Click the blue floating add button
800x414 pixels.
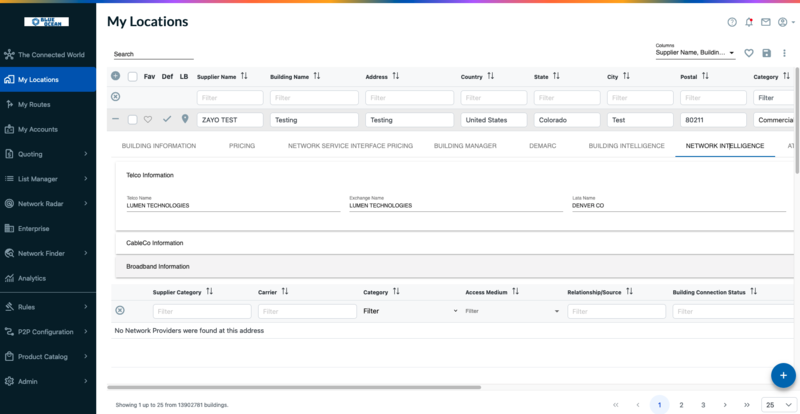click(x=782, y=375)
